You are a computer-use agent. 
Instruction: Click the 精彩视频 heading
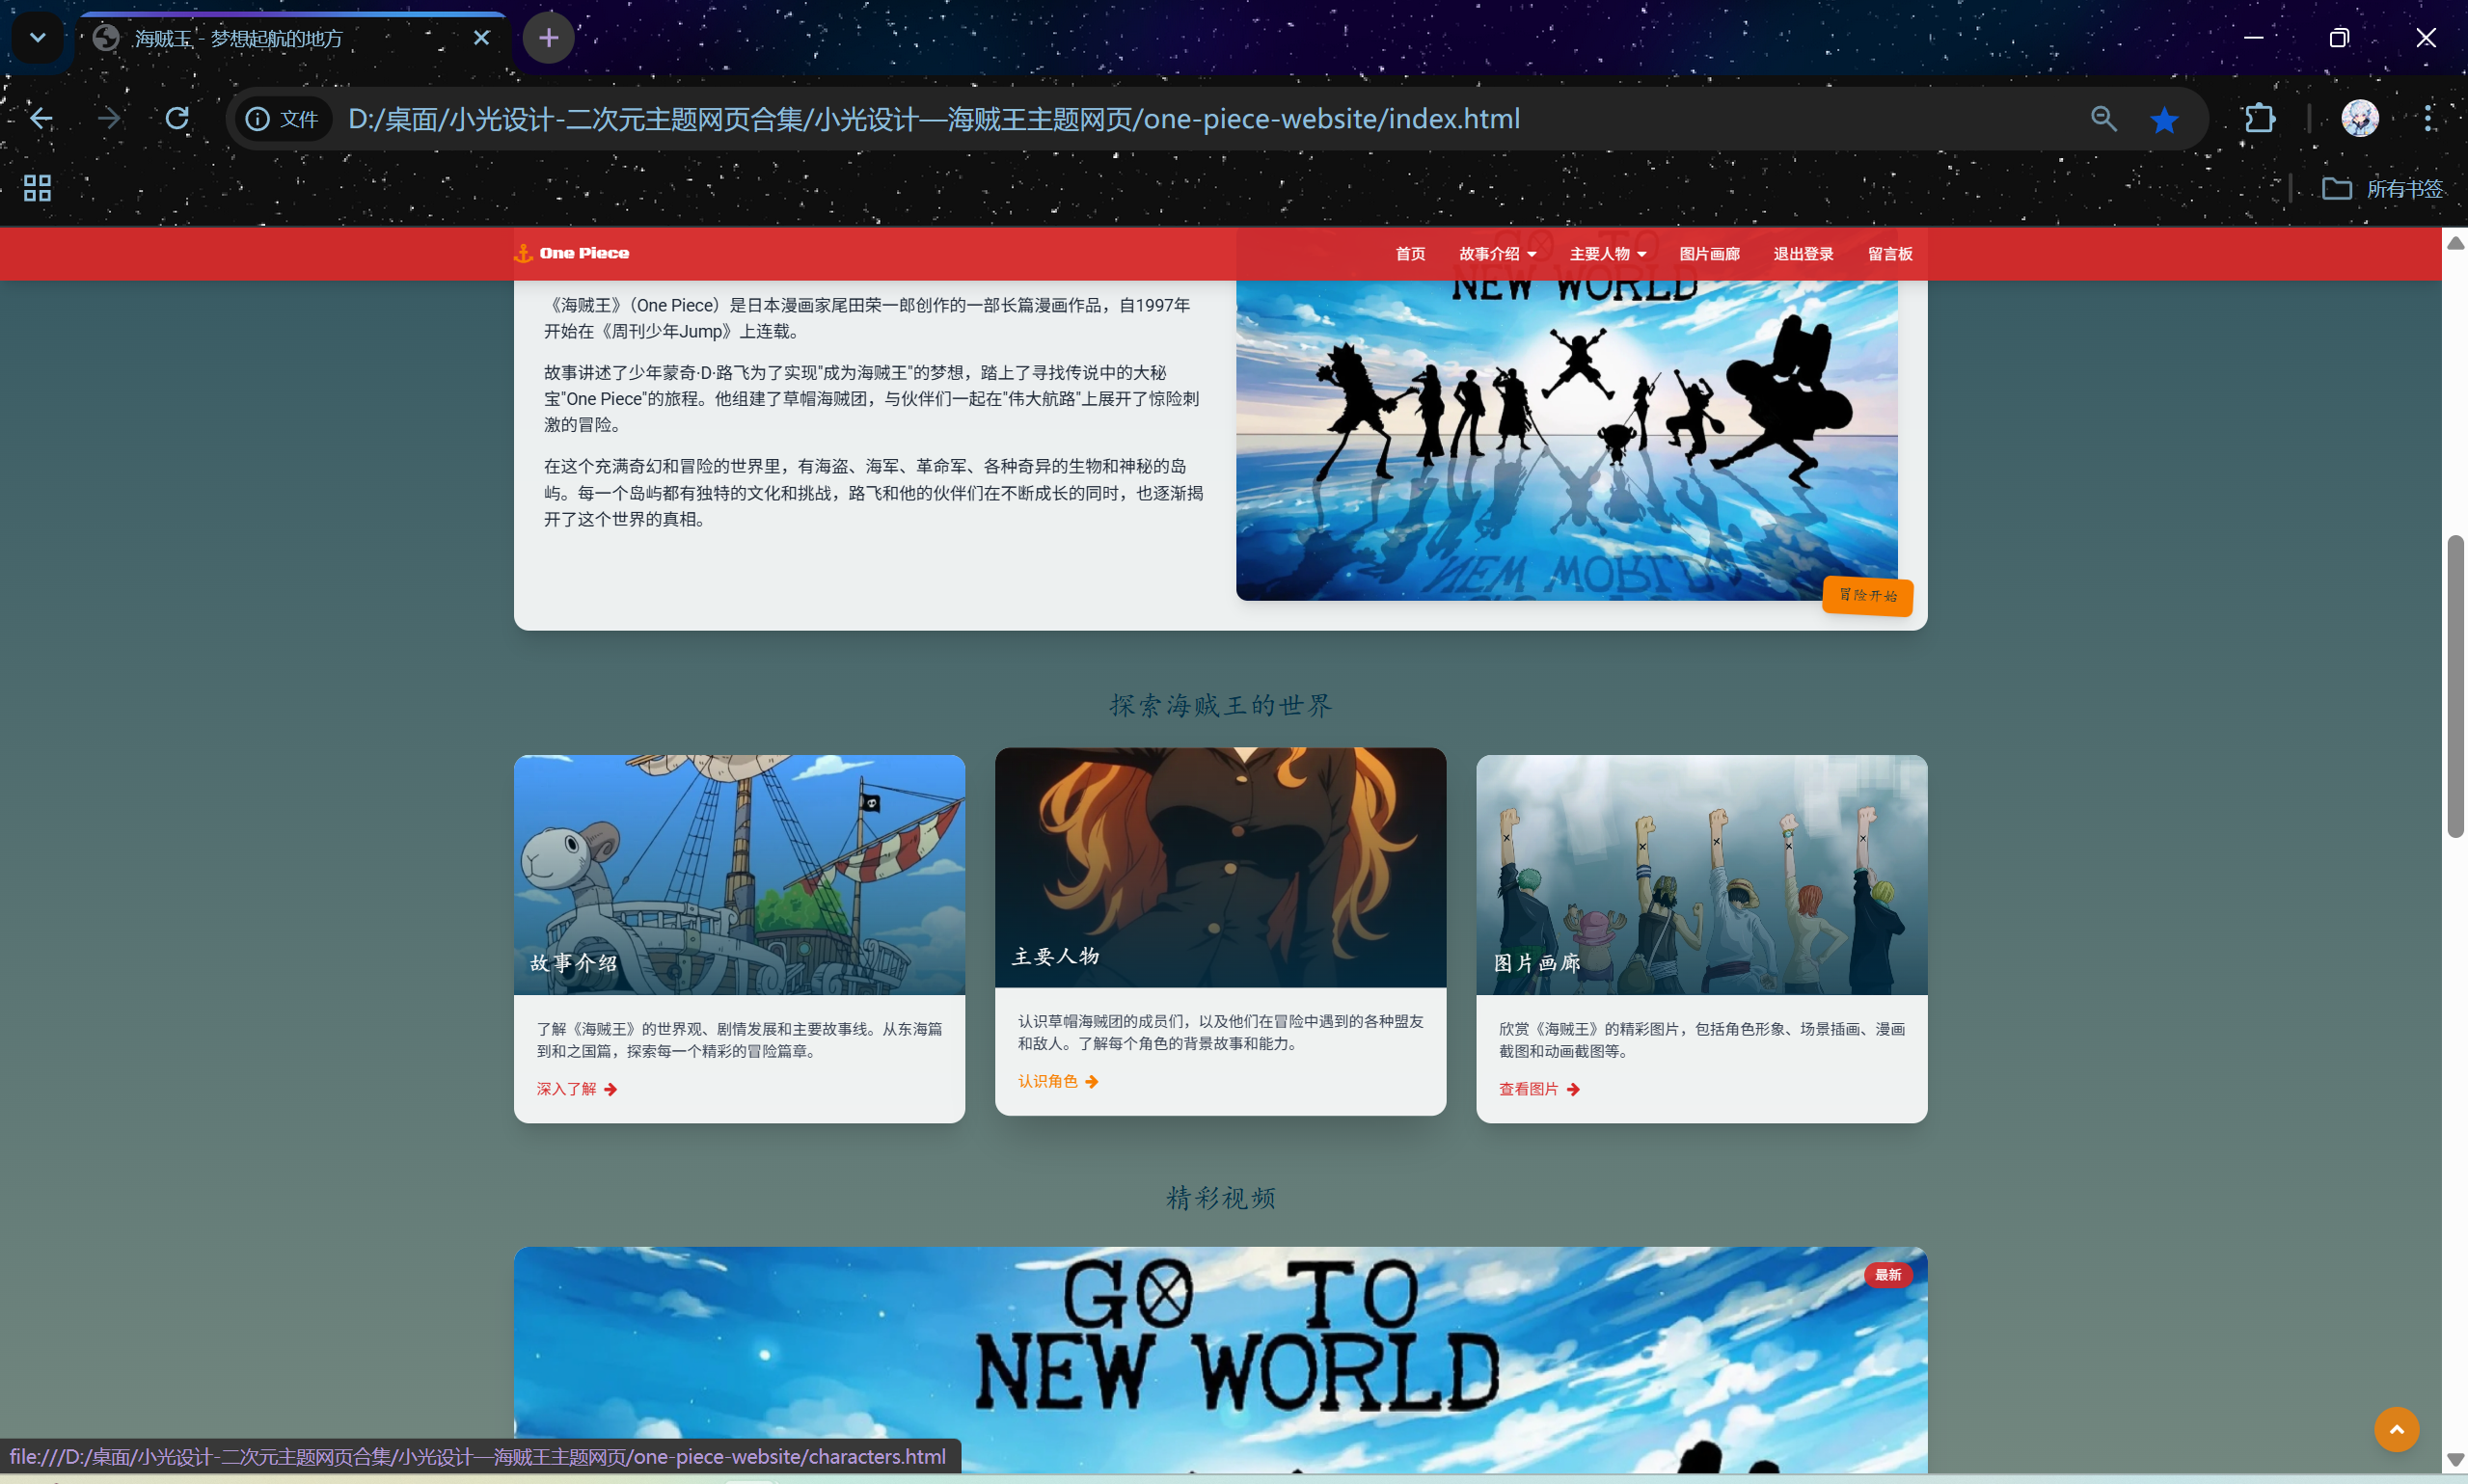click(1220, 1197)
